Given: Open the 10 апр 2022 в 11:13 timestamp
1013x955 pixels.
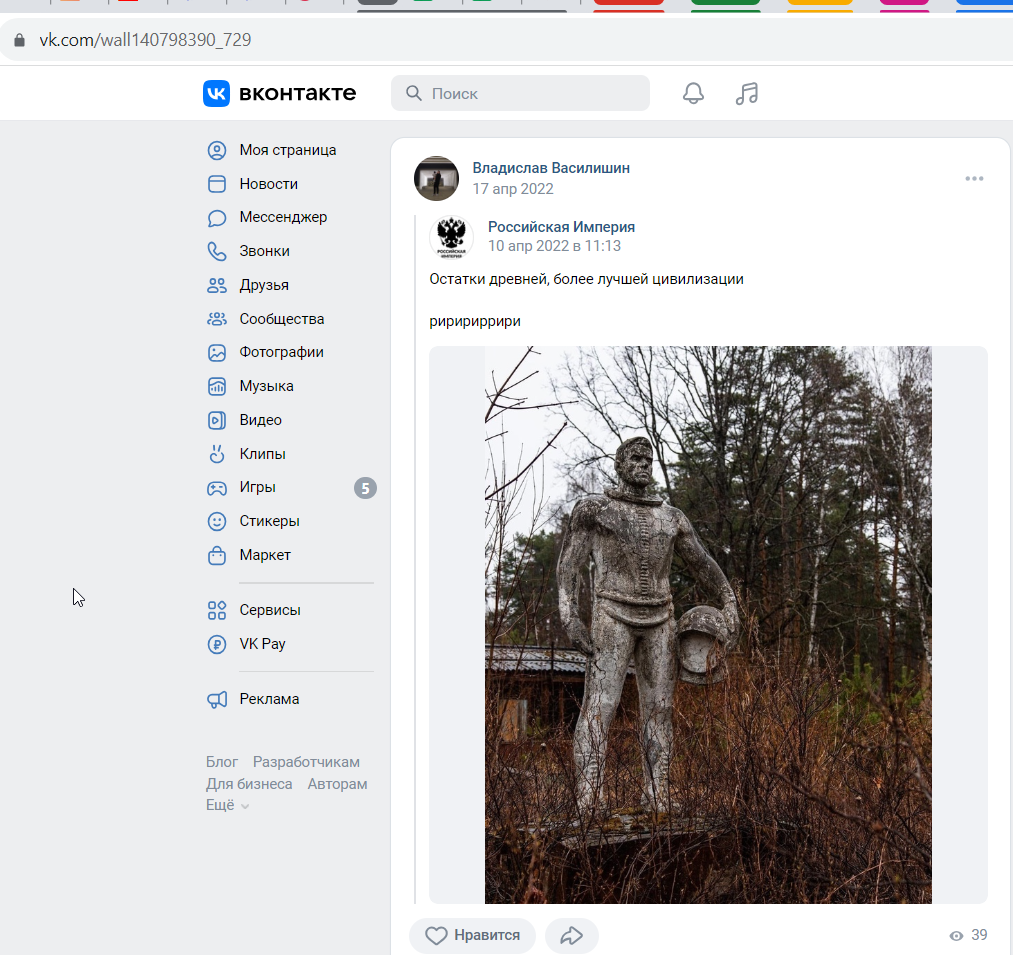Looking at the screenshot, I should 554,246.
